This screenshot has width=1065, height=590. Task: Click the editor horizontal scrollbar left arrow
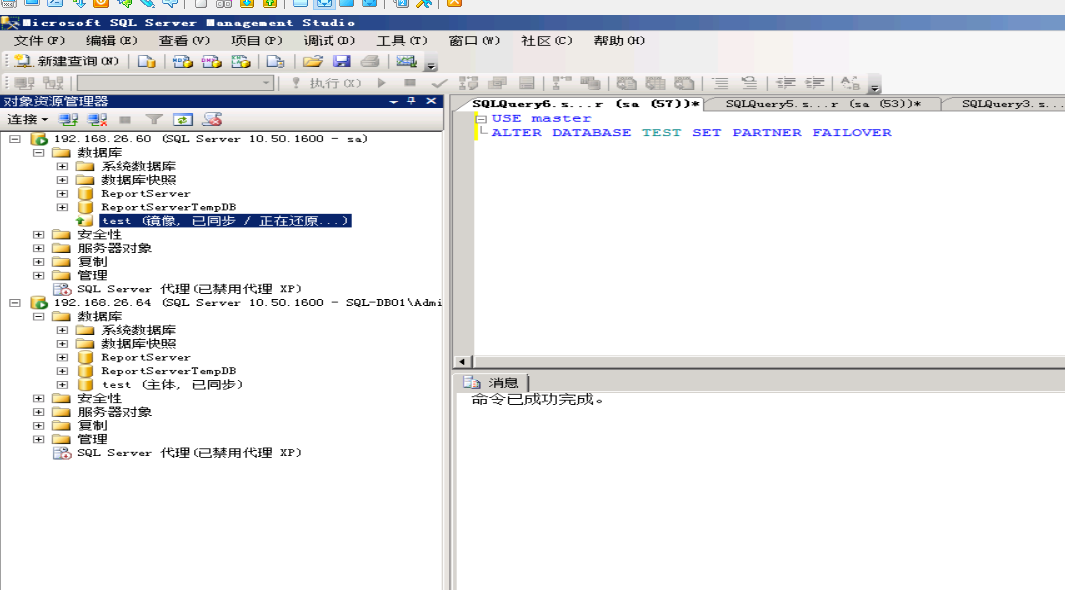(x=463, y=362)
